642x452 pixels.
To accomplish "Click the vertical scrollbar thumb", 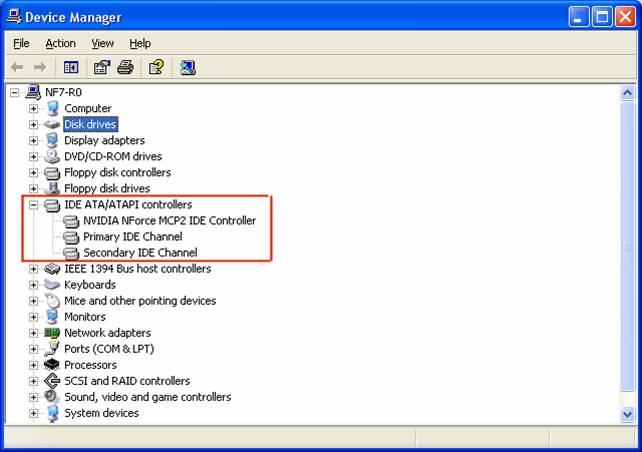I will pyautogui.click(x=627, y=246).
